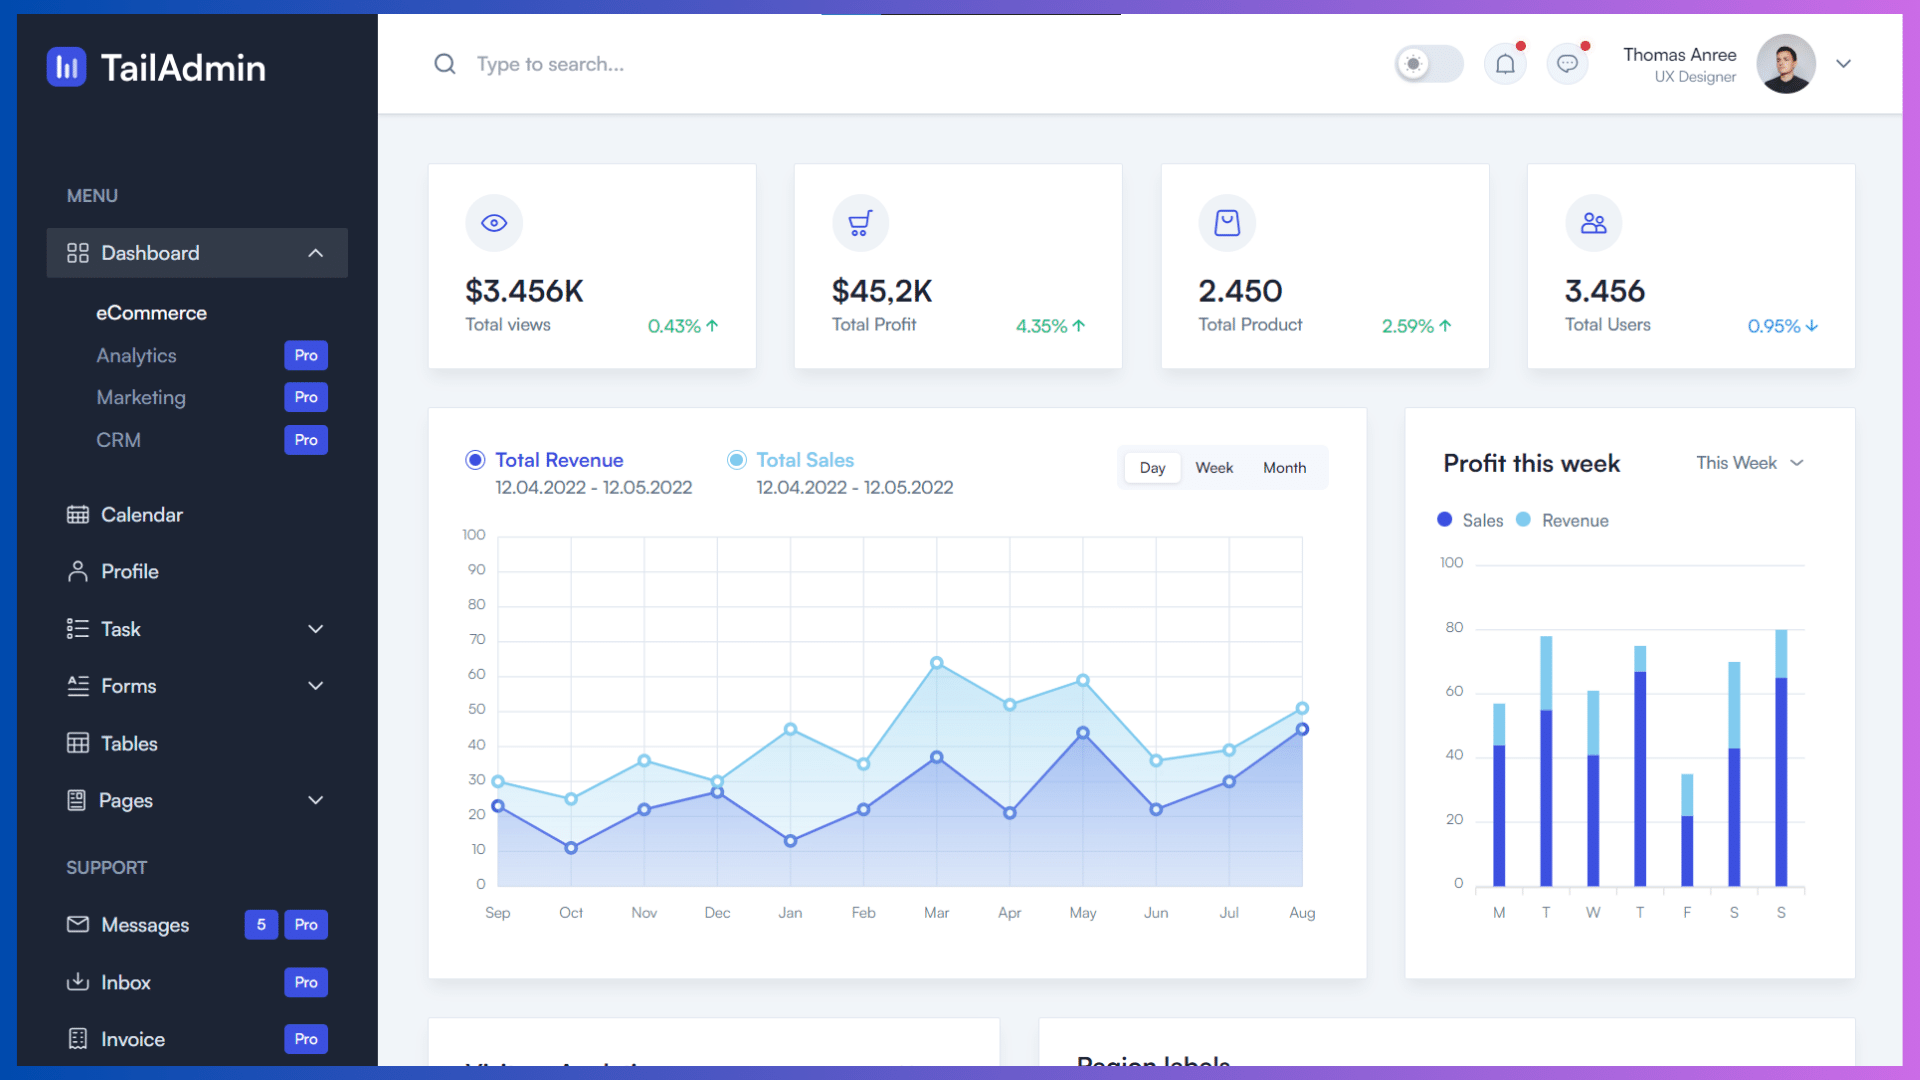Click the Total Product bag icon
Viewport: 1920px width, 1080px height.
pyautogui.click(x=1227, y=223)
